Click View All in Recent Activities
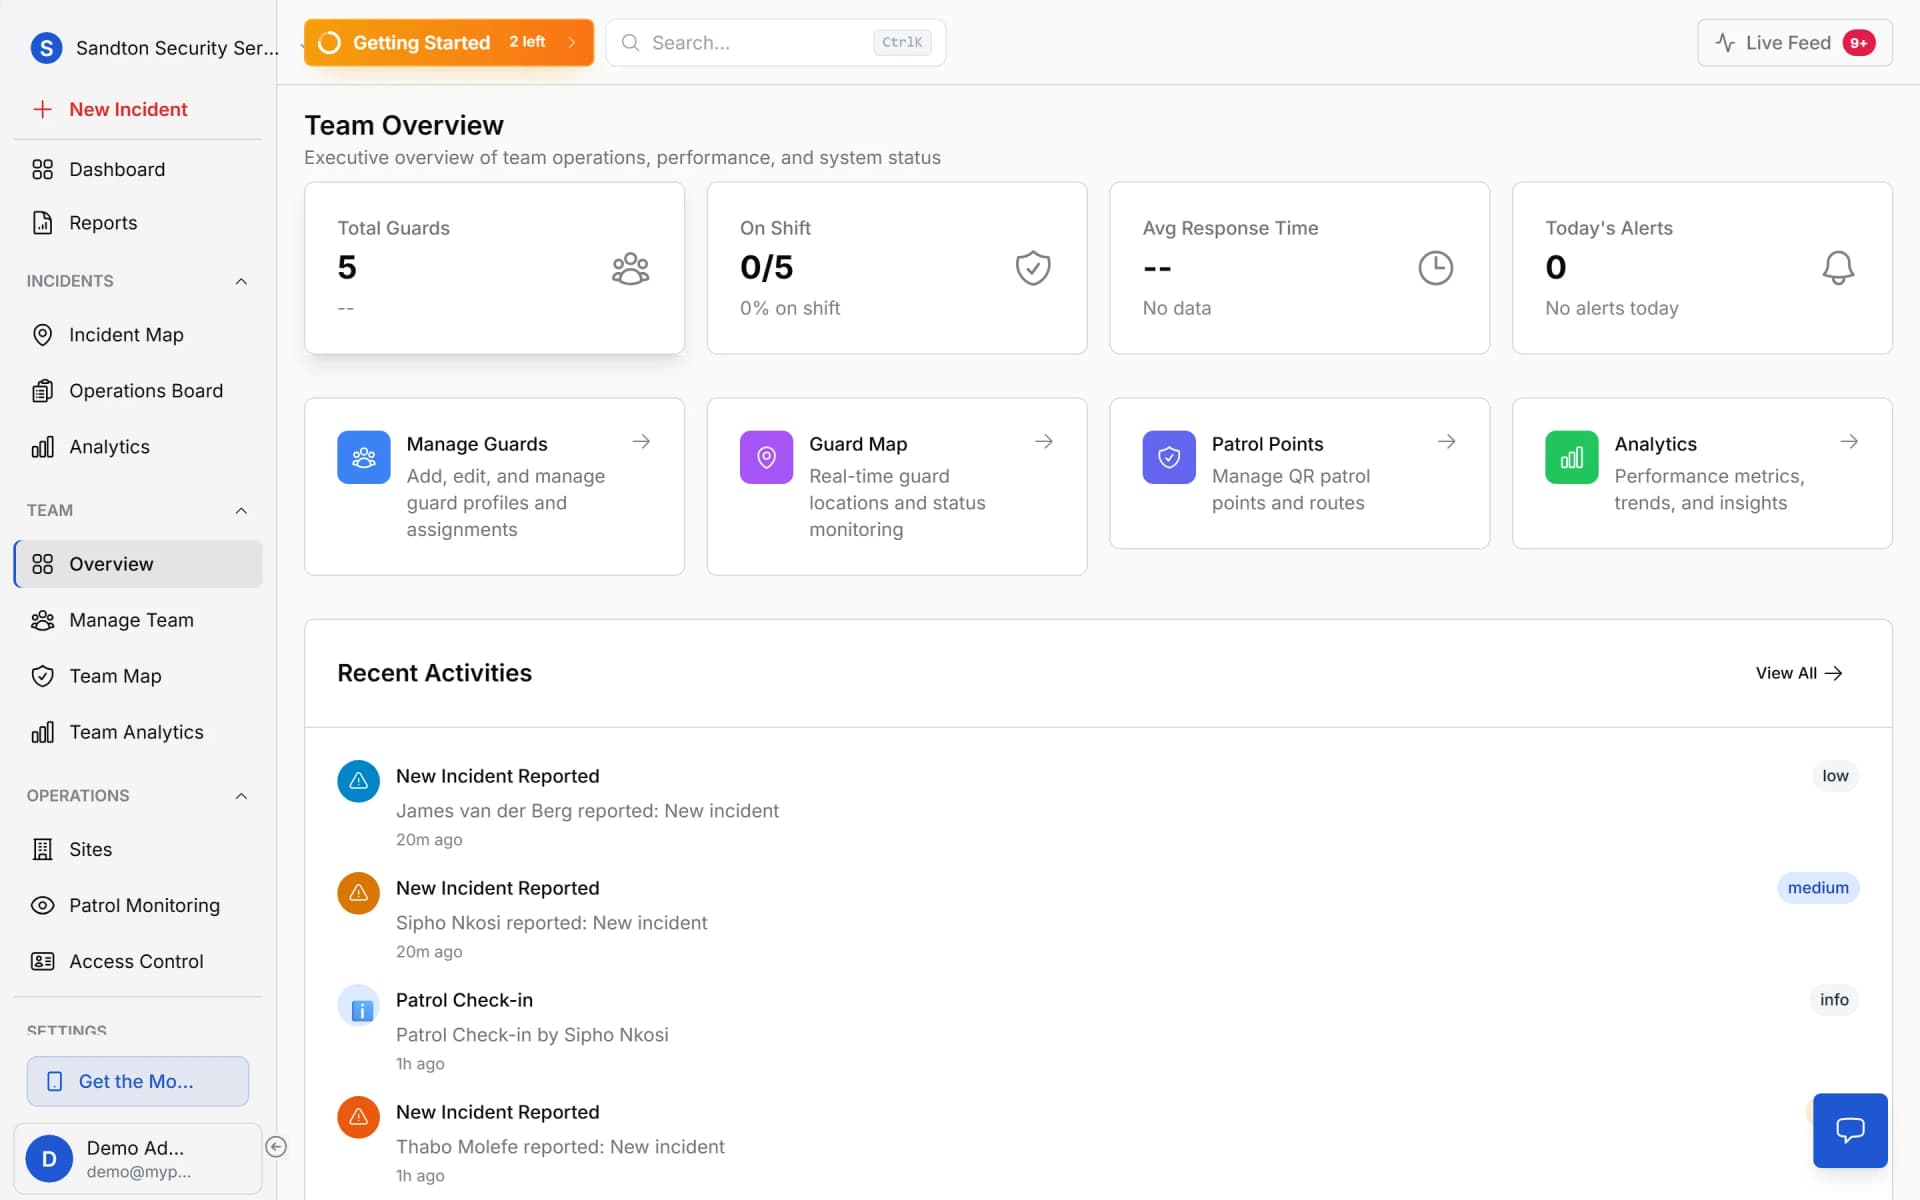Viewport: 1920px width, 1200px height. click(x=1798, y=673)
